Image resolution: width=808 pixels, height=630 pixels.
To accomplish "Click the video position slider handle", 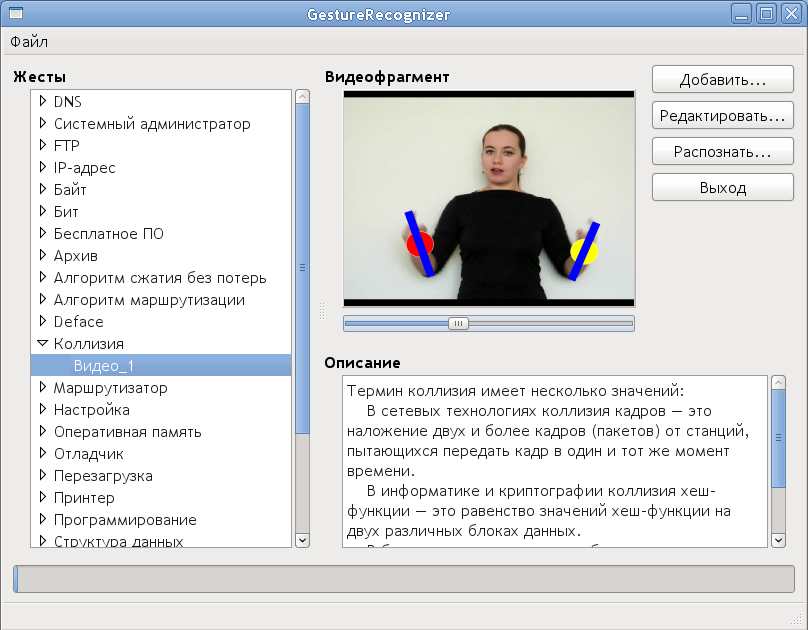I will (458, 323).
